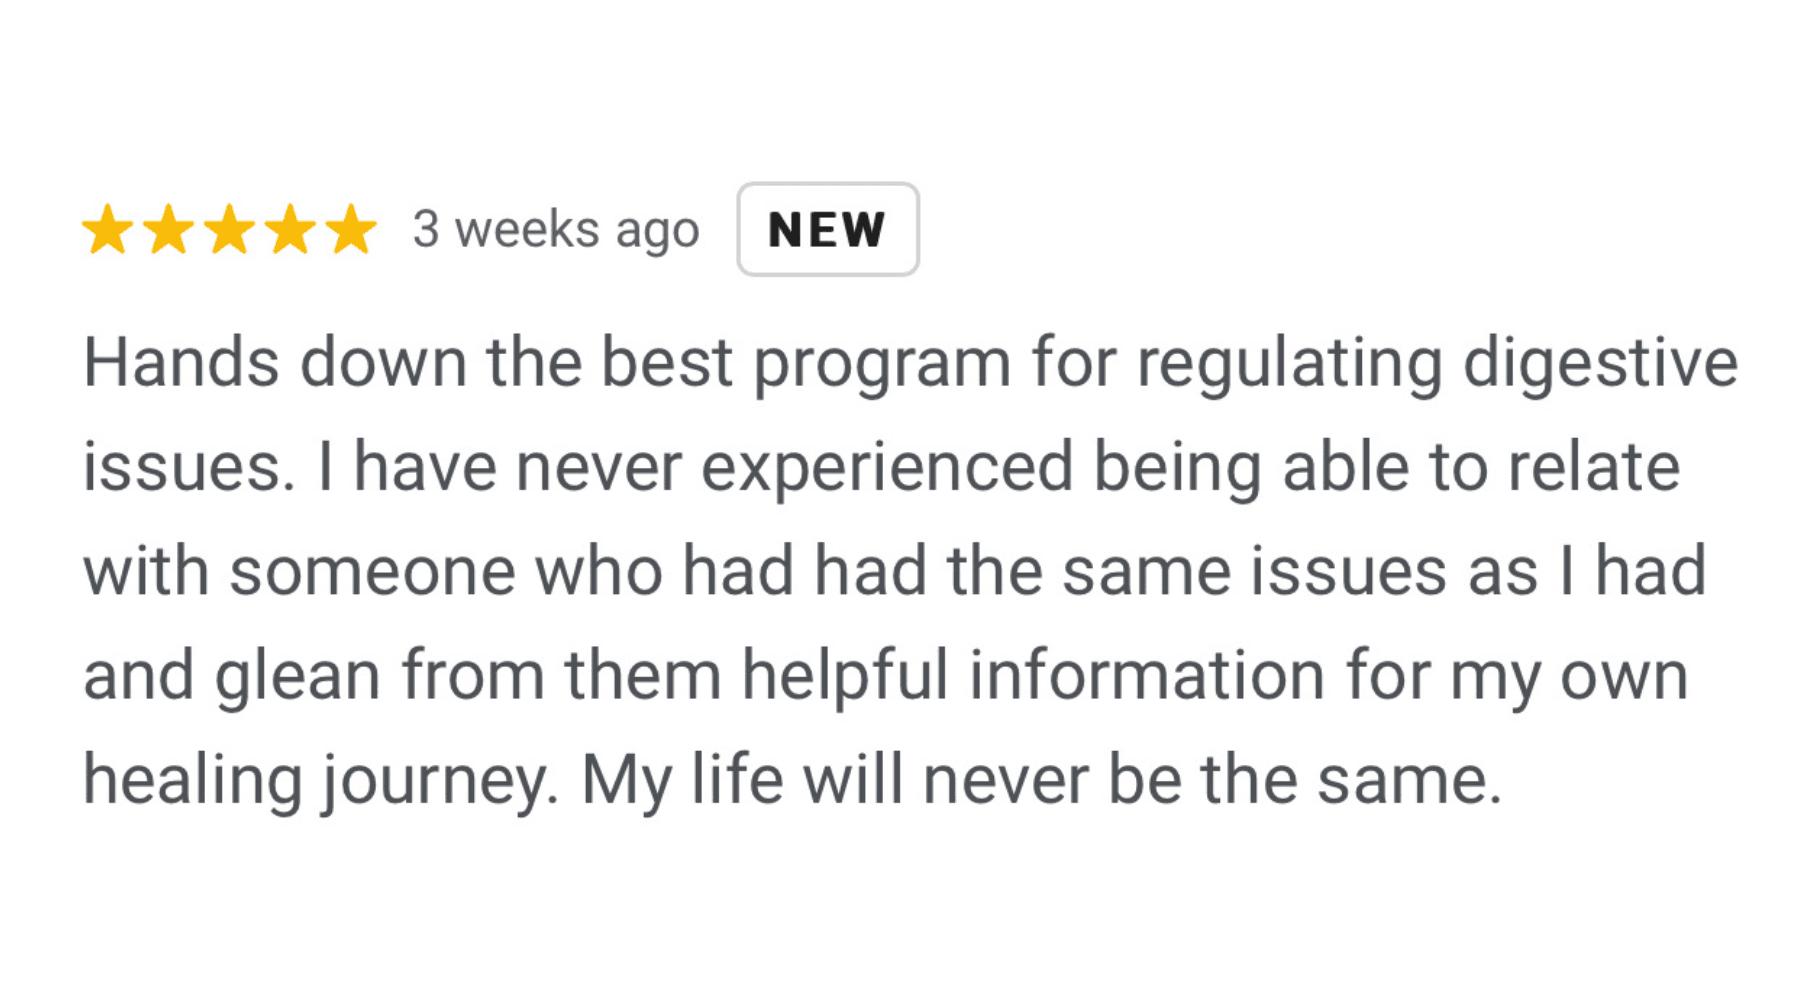Click the second gold rating star
Image resolution: width=1800 pixels, height=1000 pixels.
point(168,229)
